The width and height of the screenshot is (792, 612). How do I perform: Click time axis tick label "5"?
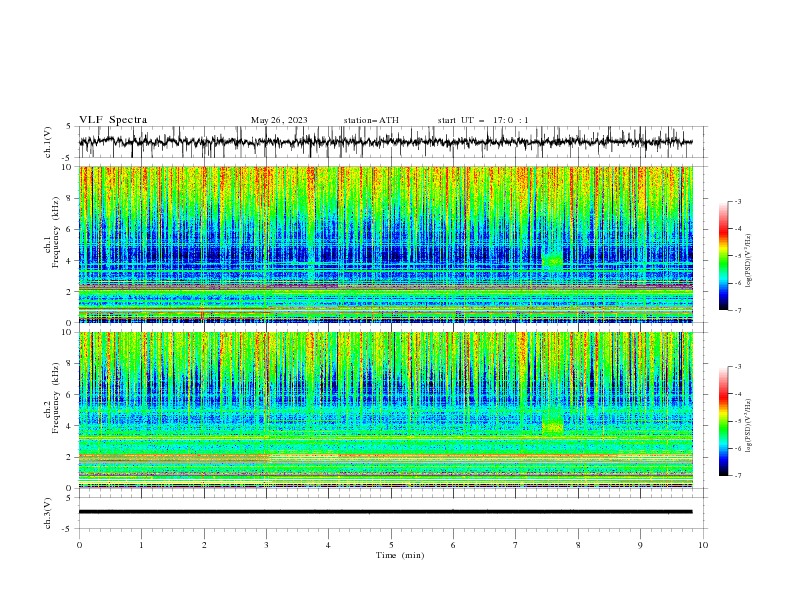point(391,545)
